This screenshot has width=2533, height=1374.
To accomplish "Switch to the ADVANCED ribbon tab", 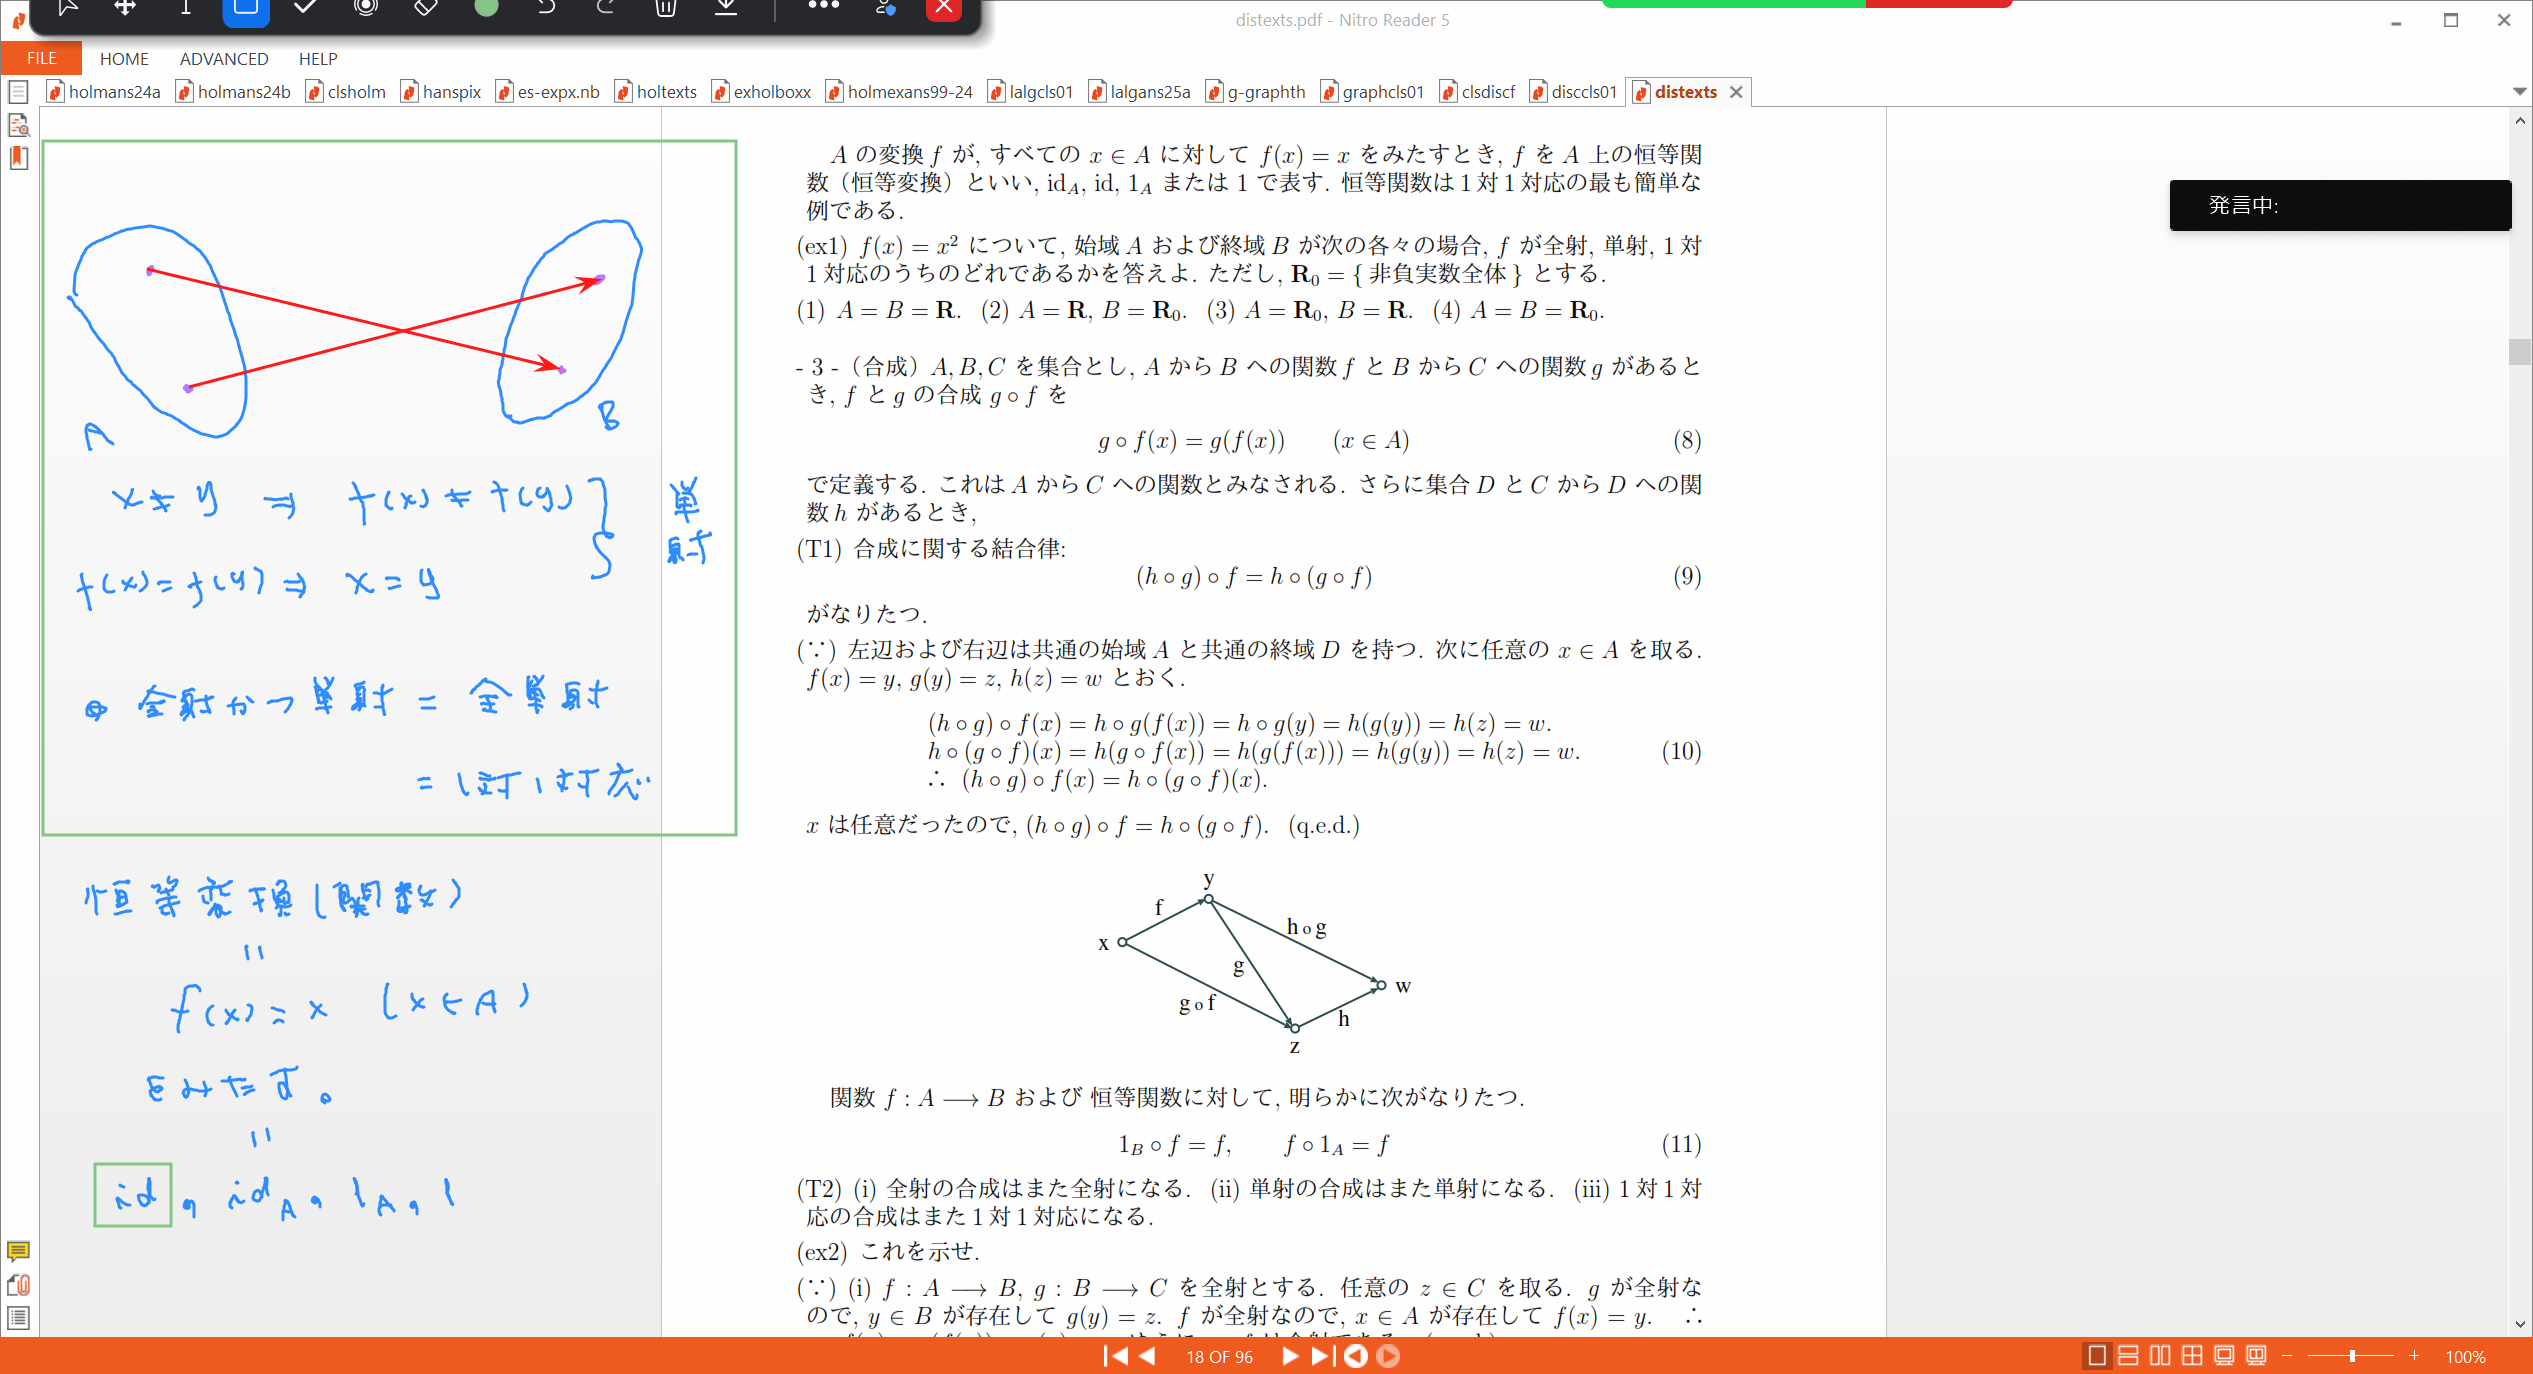I will pos(224,59).
